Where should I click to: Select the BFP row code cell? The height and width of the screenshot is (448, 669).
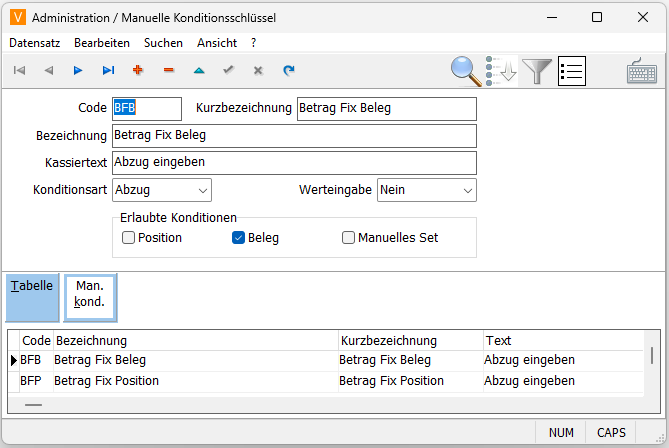[x=36, y=381]
